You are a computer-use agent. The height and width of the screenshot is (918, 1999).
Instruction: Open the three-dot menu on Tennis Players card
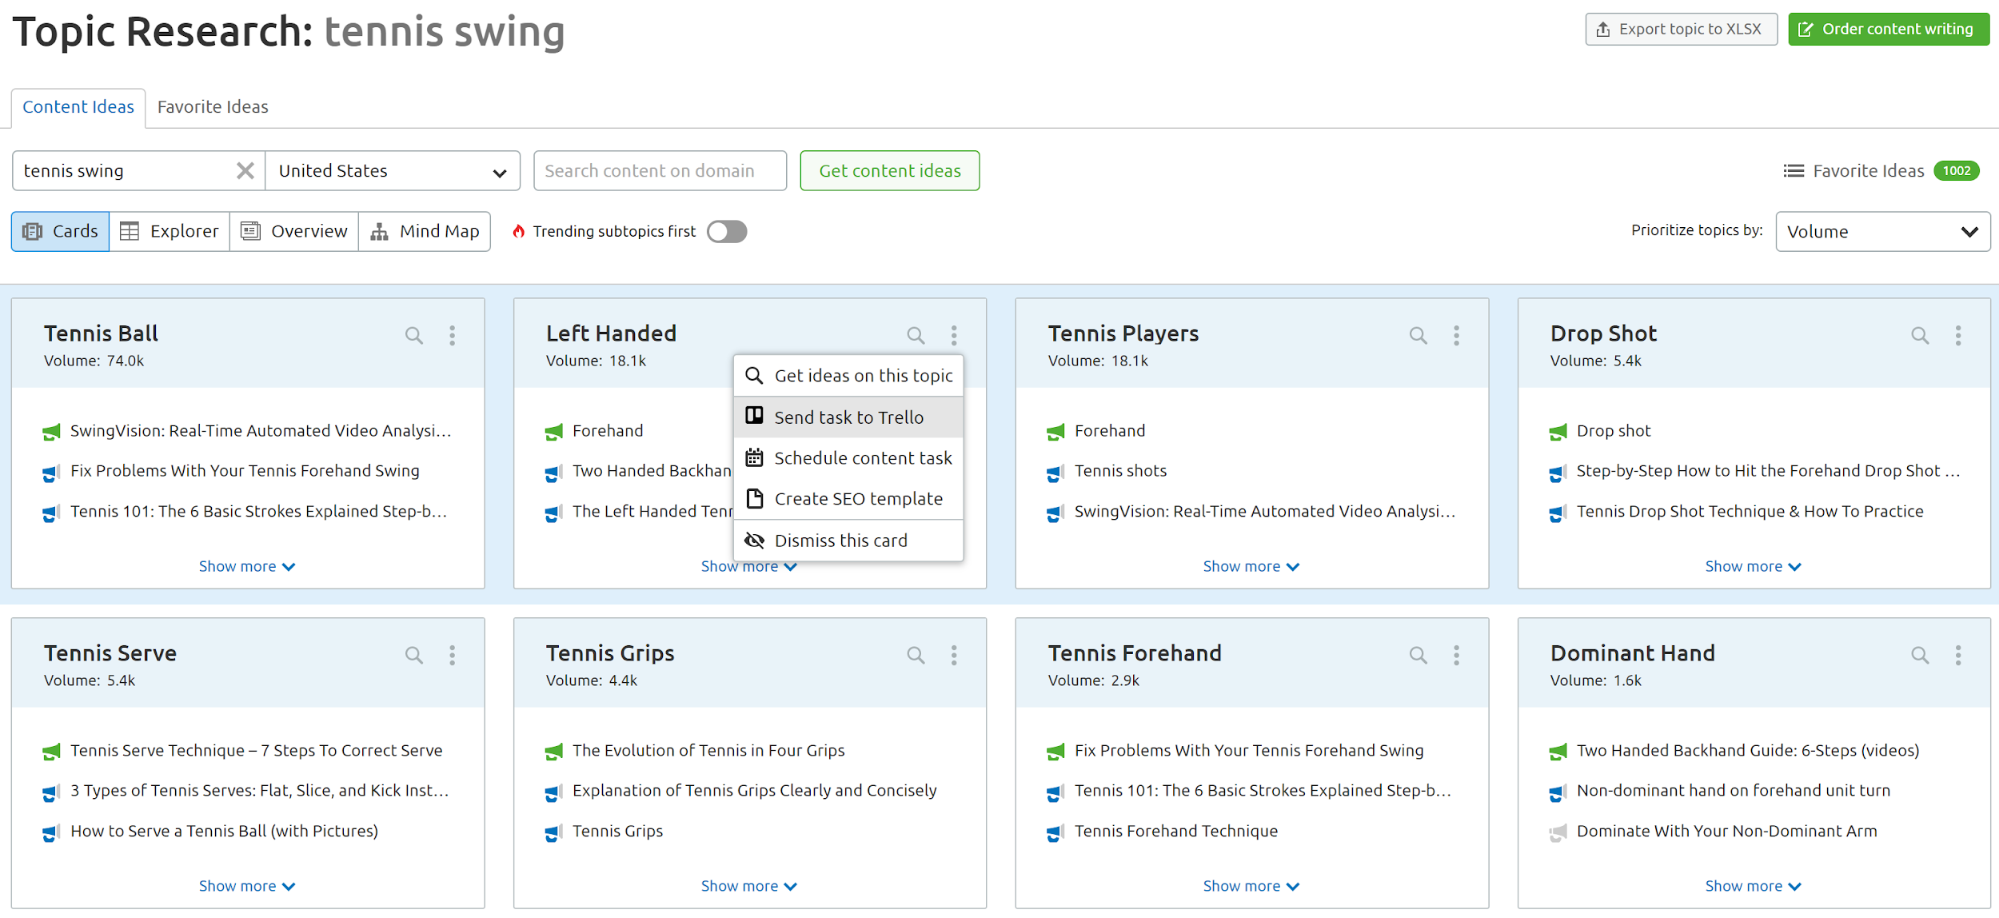(1456, 335)
